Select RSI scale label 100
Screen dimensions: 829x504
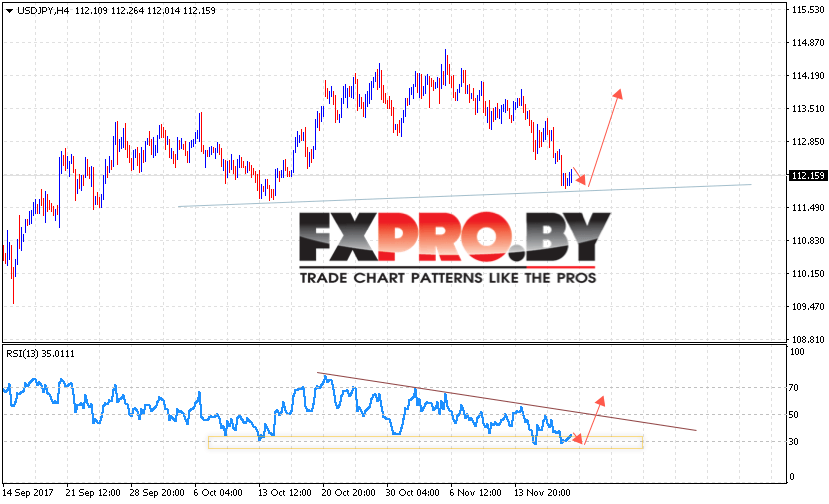[797, 352]
